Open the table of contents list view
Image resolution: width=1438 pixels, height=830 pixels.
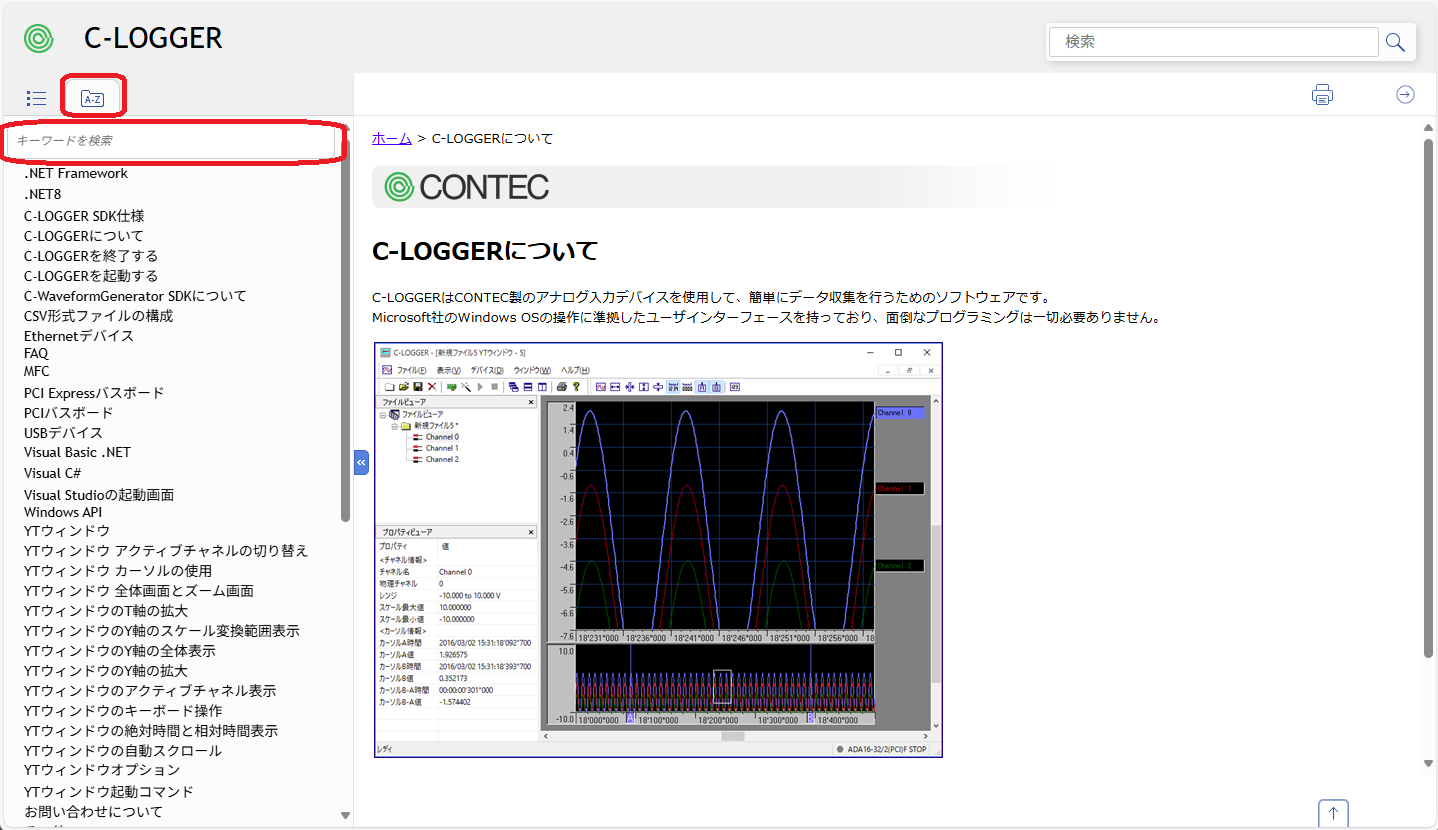[37, 98]
